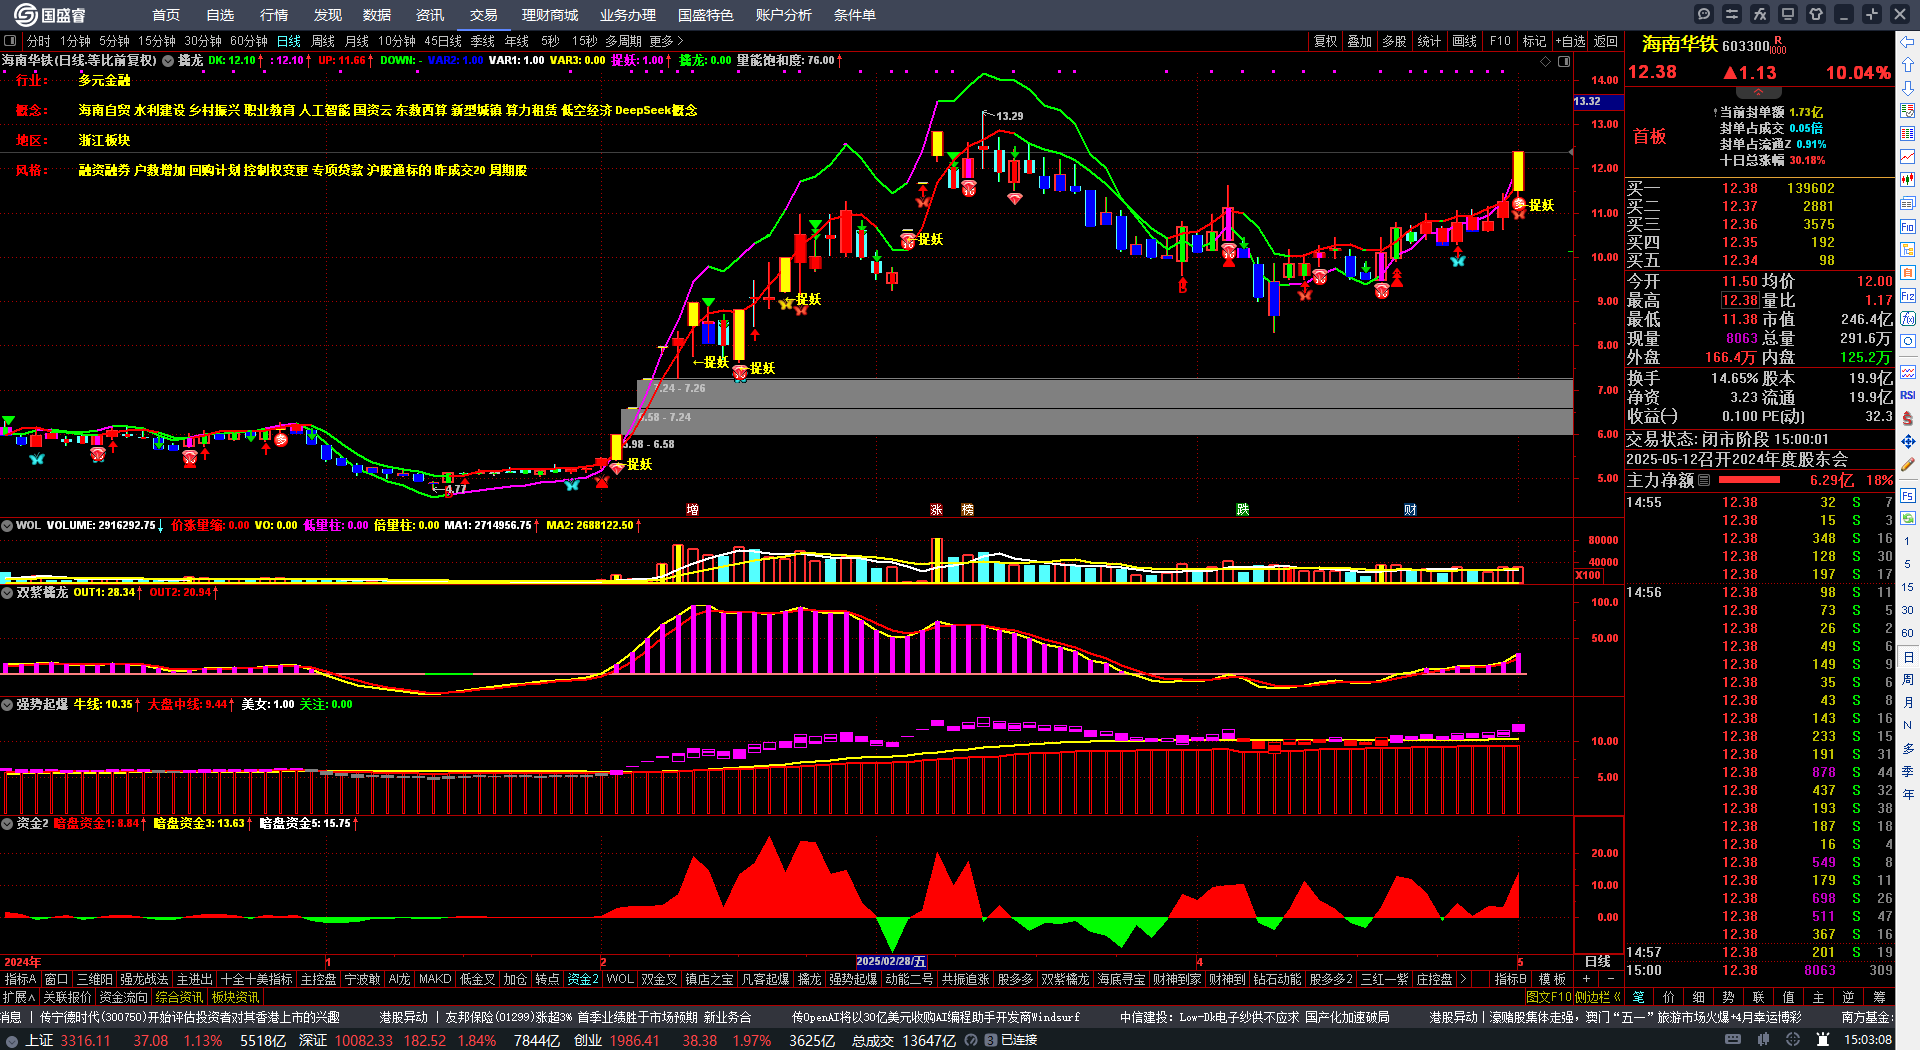This screenshot has height=1050, width=1920.
Task: Expand the 扩展∧ panel
Action: (x=19, y=997)
